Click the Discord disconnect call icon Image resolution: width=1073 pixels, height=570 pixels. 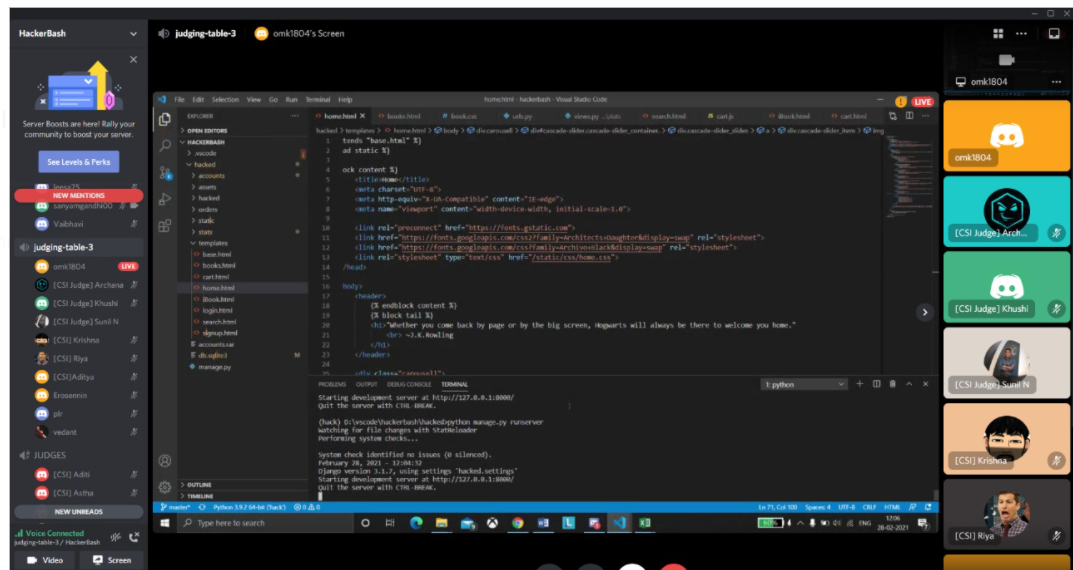134,537
